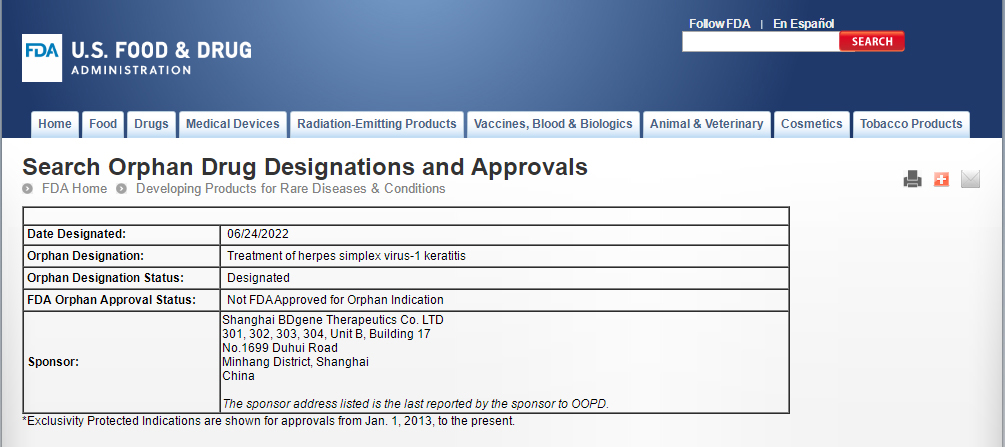Image resolution: width=1005 pixels, height=447 pixels.
Task: Switch language via En Español link
Action: (x=803, y=24)
